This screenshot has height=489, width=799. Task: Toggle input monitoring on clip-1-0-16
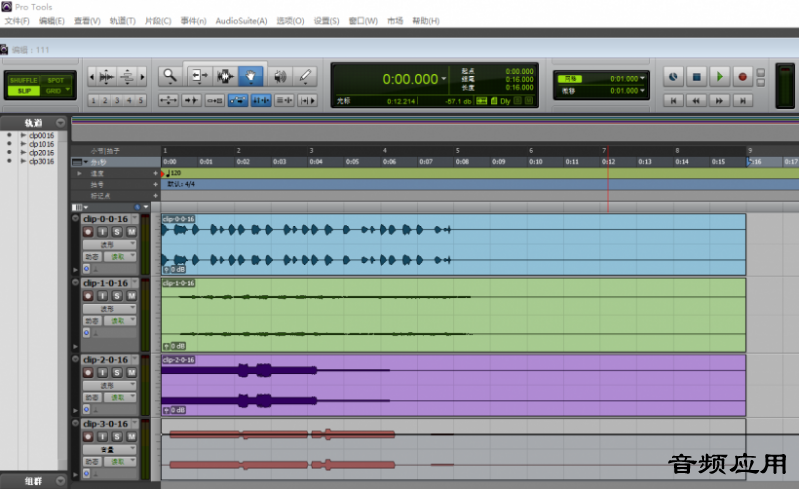tap(102, 296)
